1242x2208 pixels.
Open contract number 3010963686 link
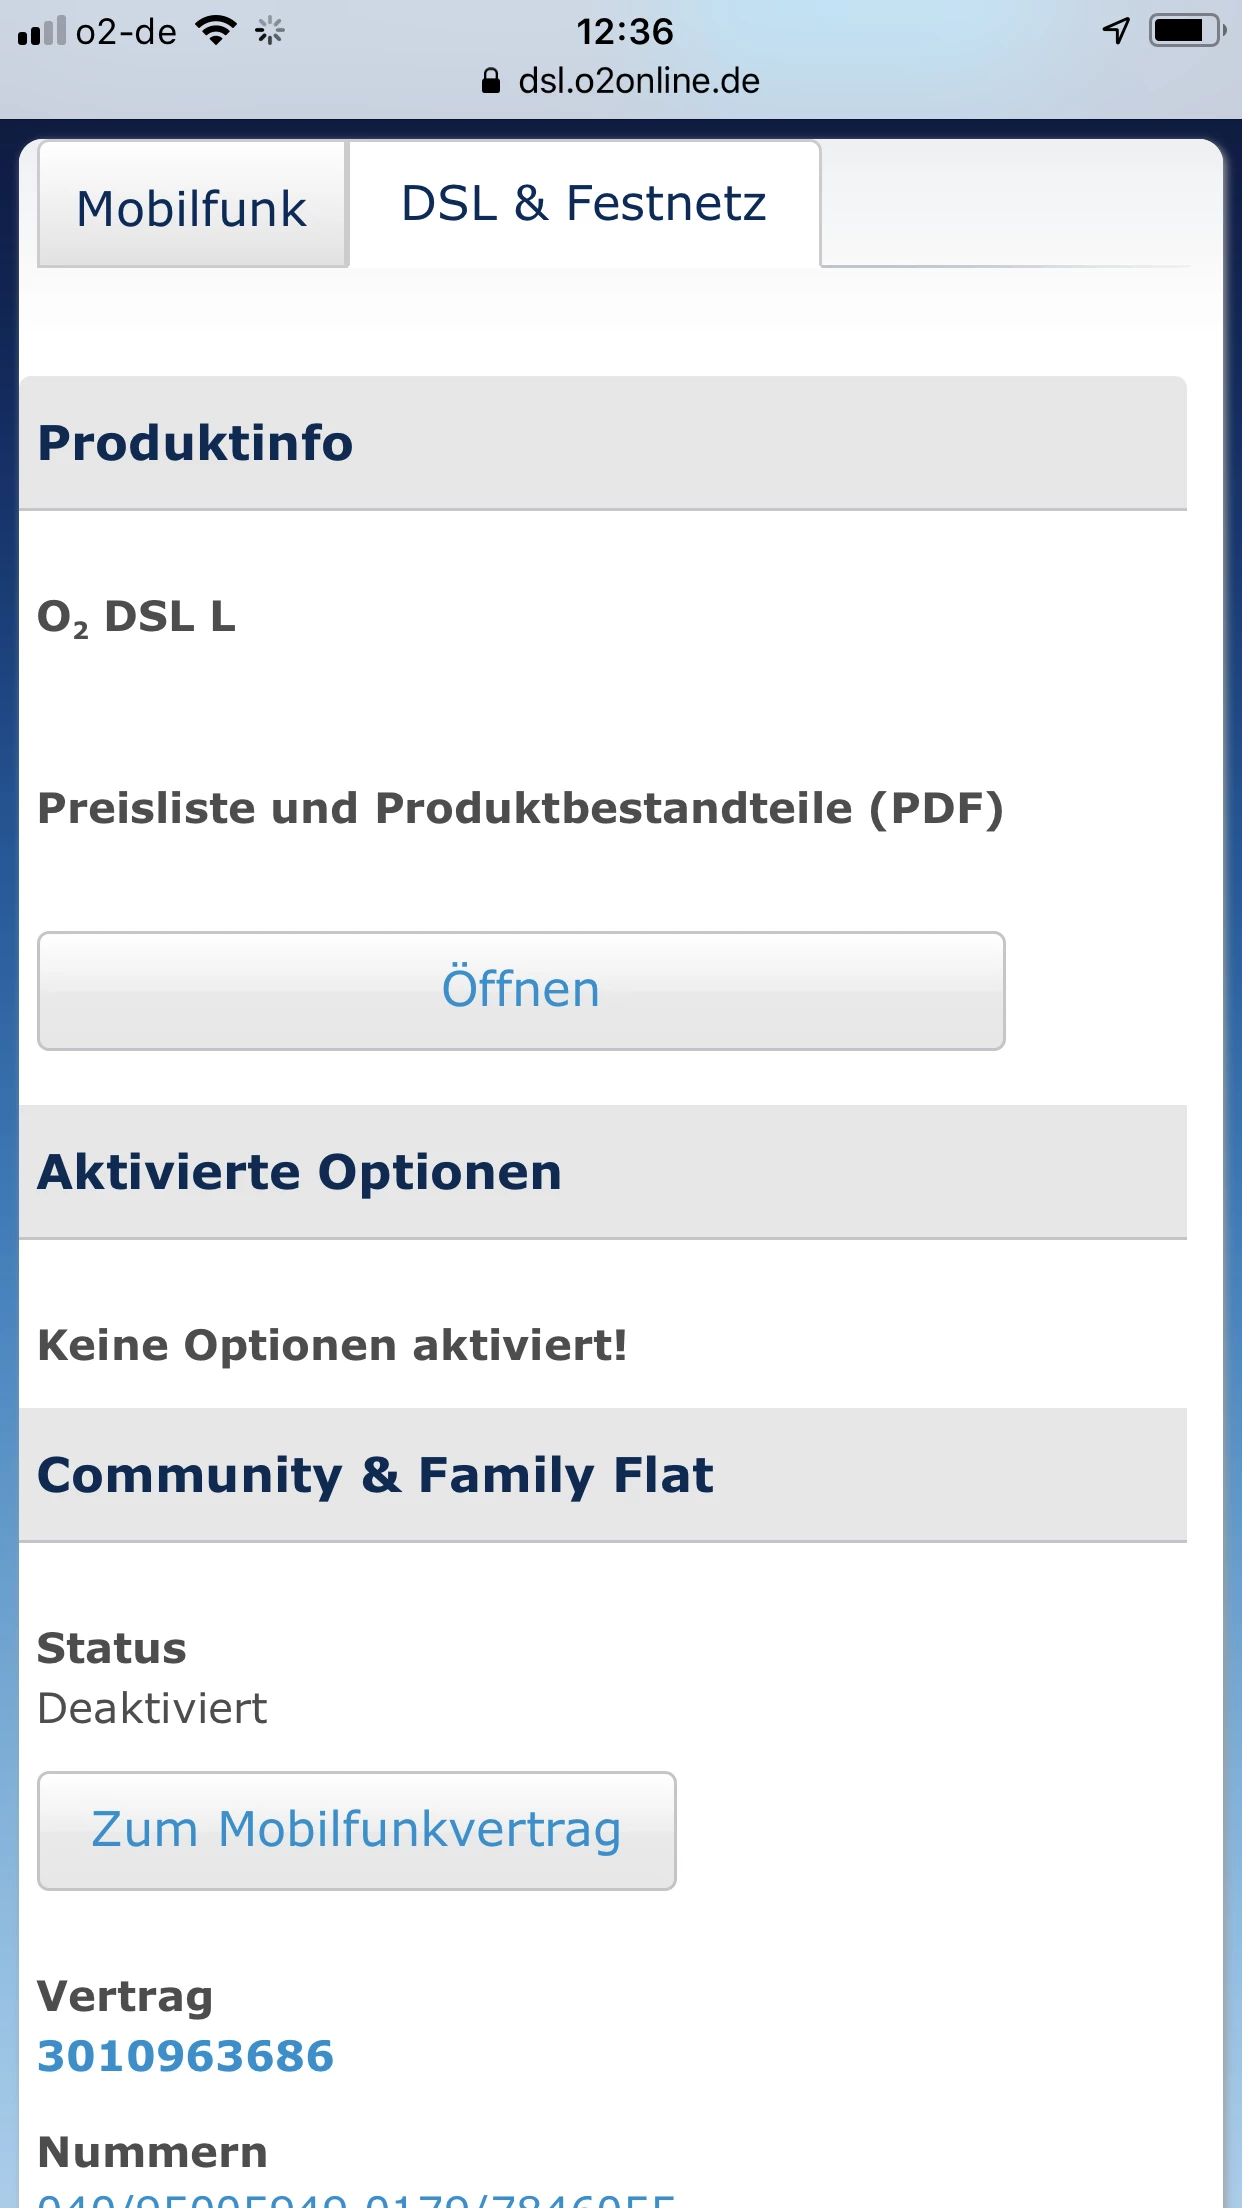tap(186, 2056)
